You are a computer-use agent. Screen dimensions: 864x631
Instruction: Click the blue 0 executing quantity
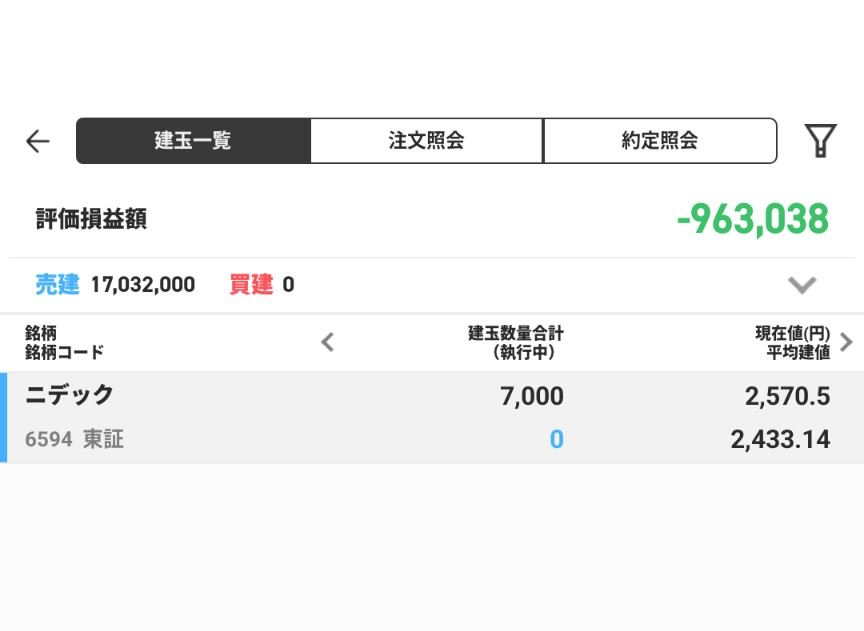tap(556, 439)
